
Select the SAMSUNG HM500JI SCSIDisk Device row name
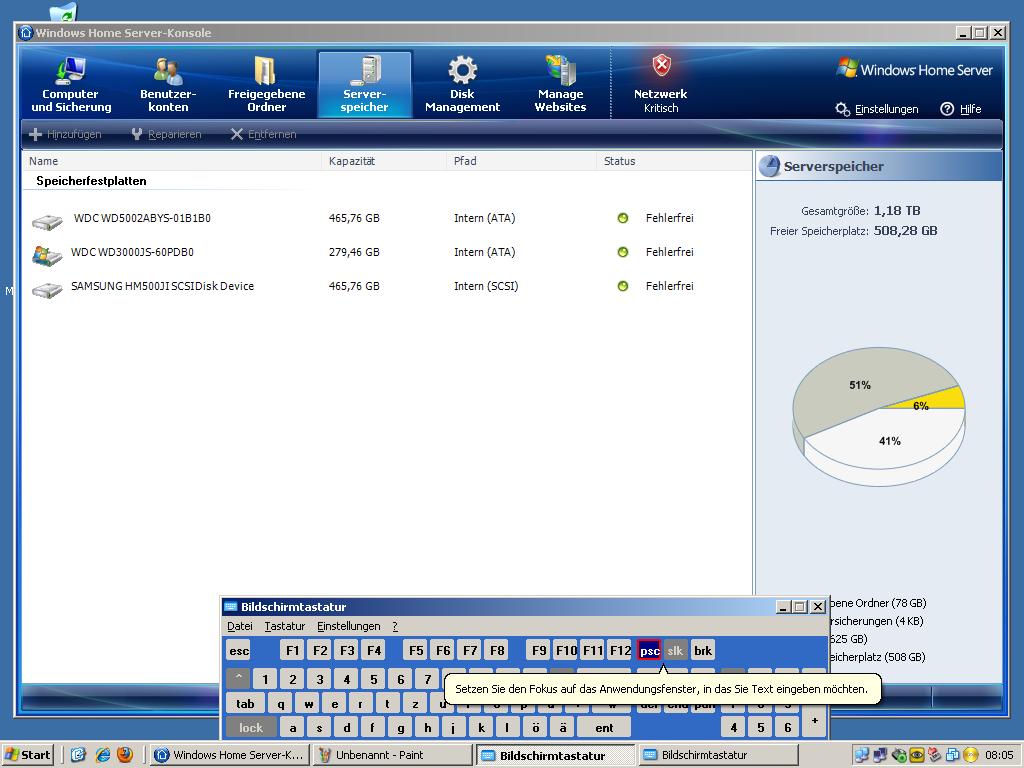point(162,286)
